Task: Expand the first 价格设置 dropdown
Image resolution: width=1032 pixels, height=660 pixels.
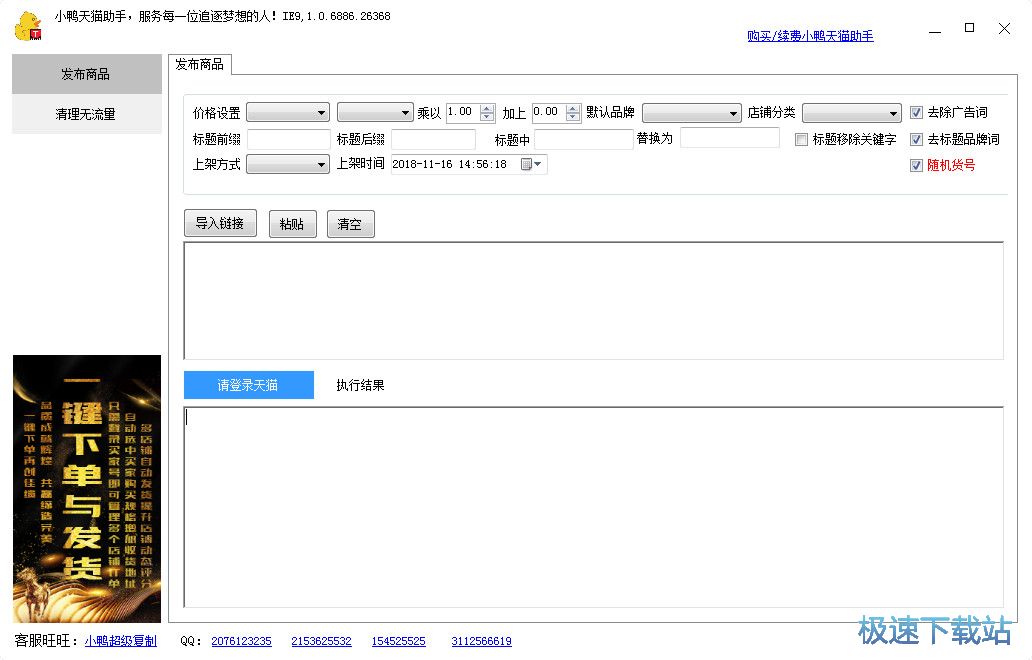Action: 288,113
